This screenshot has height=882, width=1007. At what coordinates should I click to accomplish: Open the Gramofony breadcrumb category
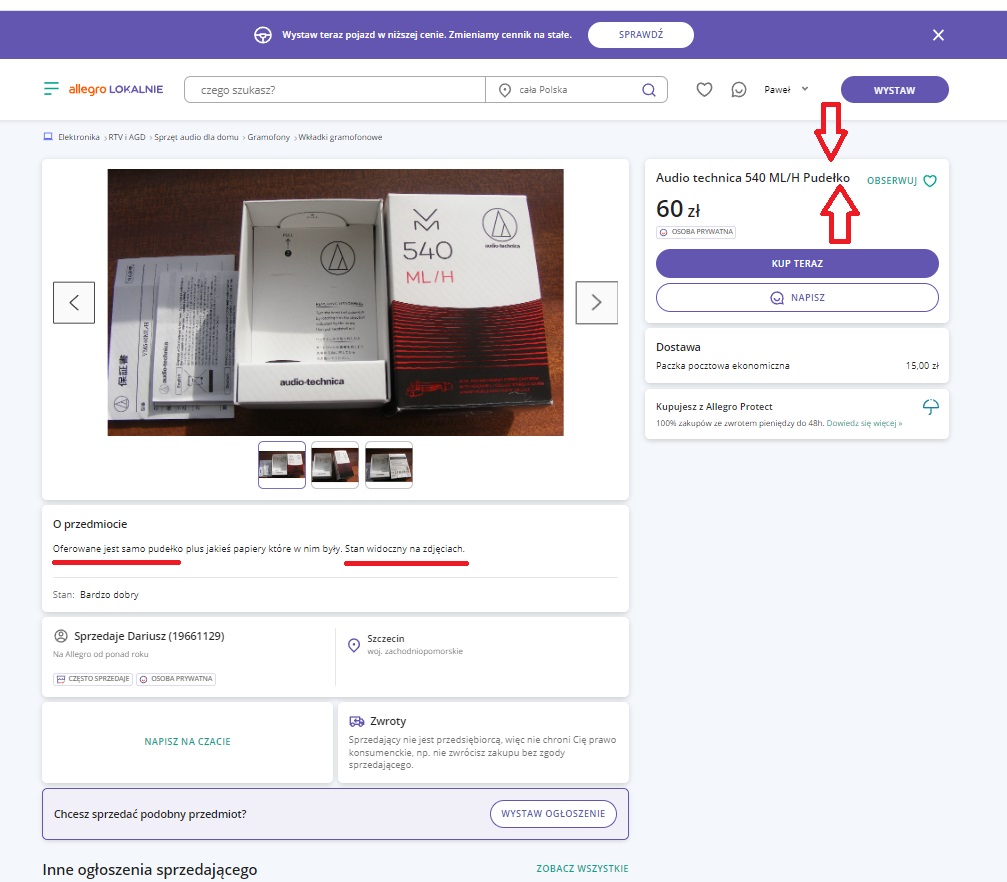click(270, 137)
